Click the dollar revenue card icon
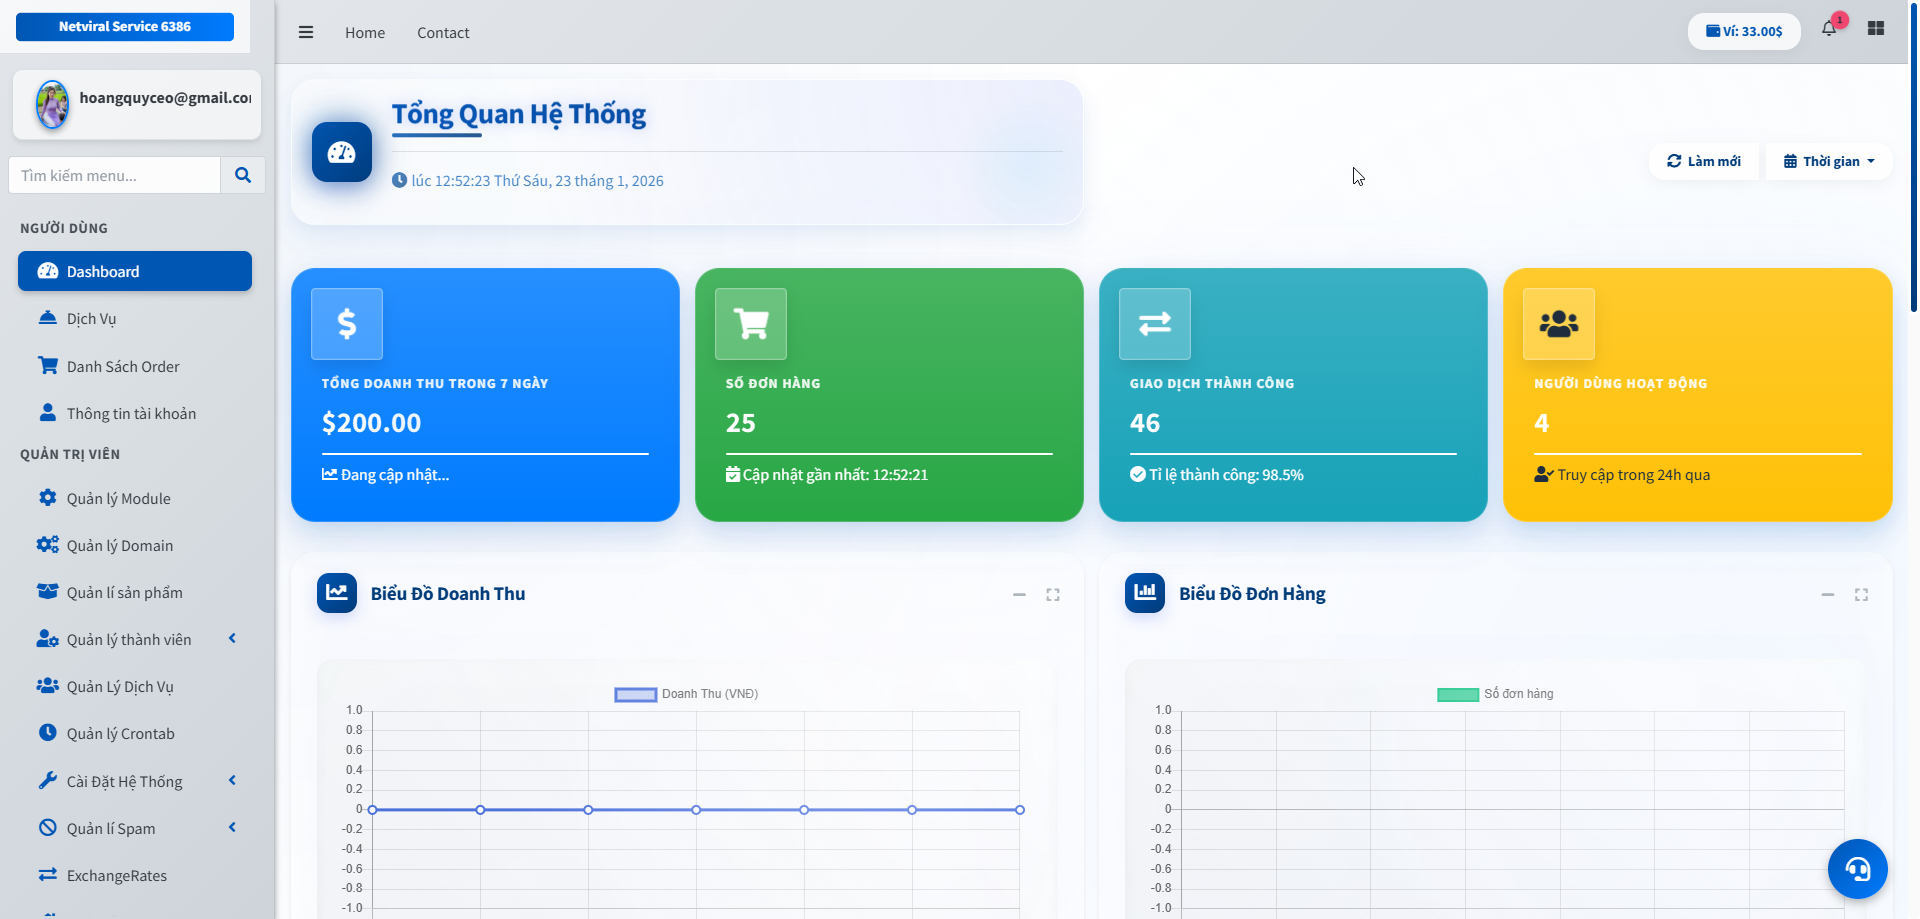The image size is (1920, 919). [x=347, y=324]
